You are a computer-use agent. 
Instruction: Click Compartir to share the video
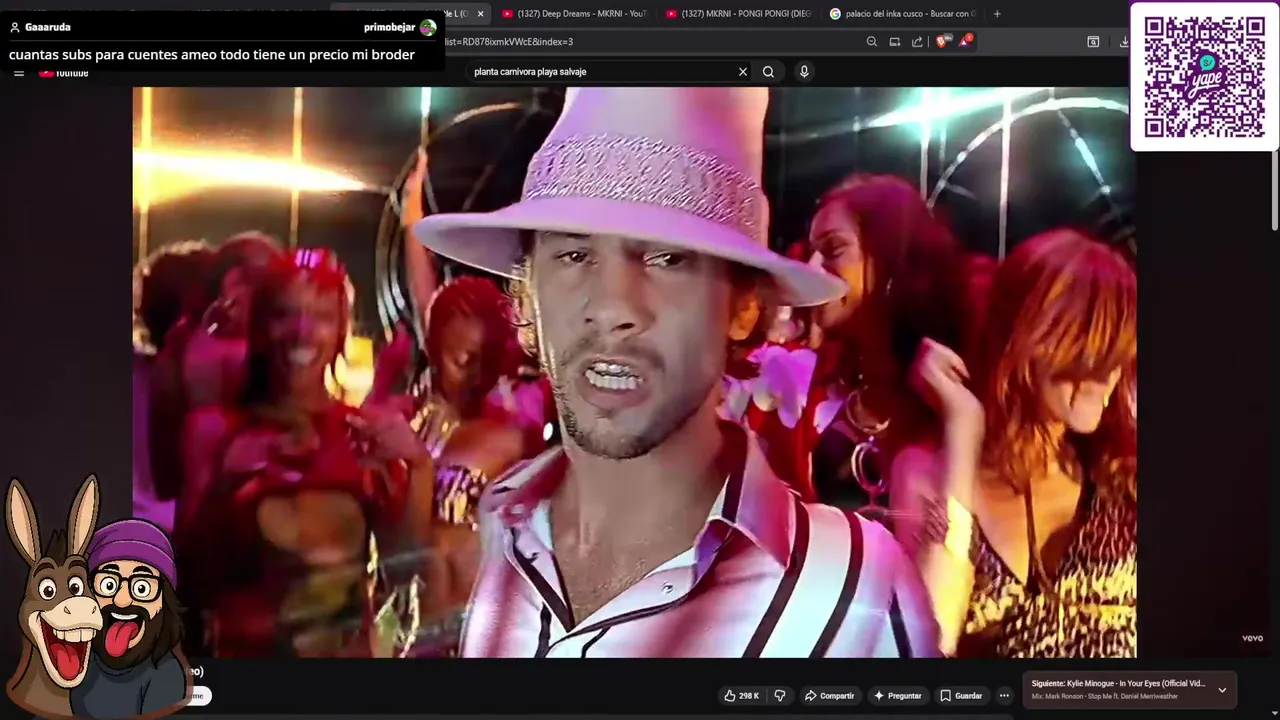(829, 696)
